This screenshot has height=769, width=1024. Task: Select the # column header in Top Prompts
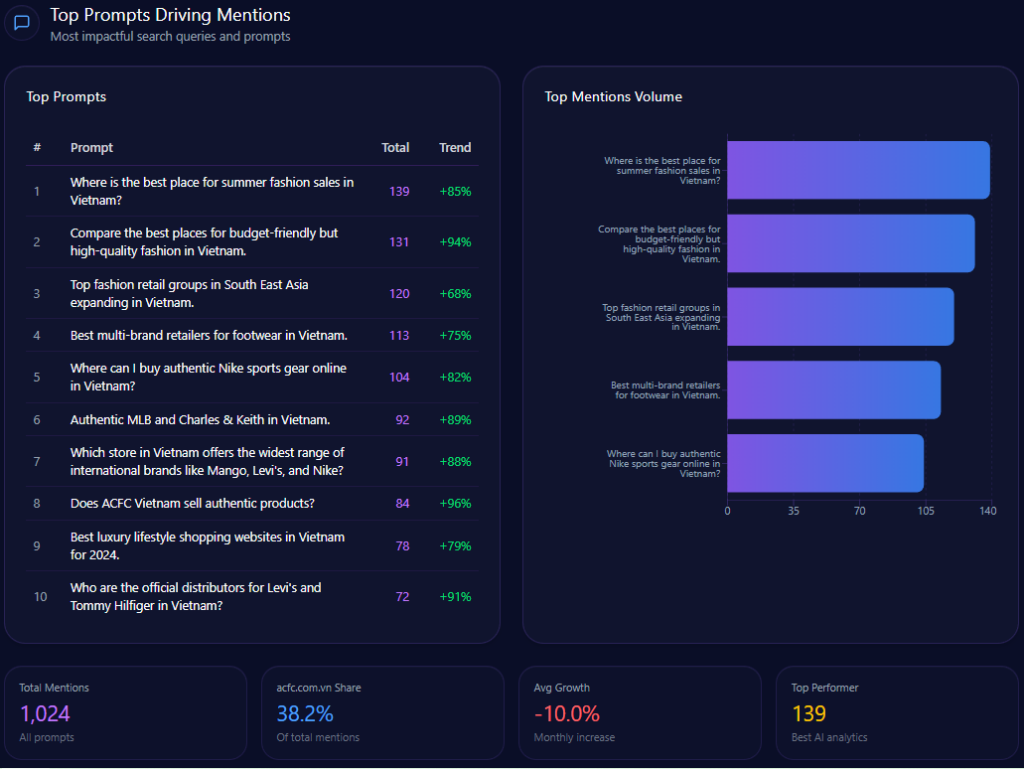tap(37, 148)
